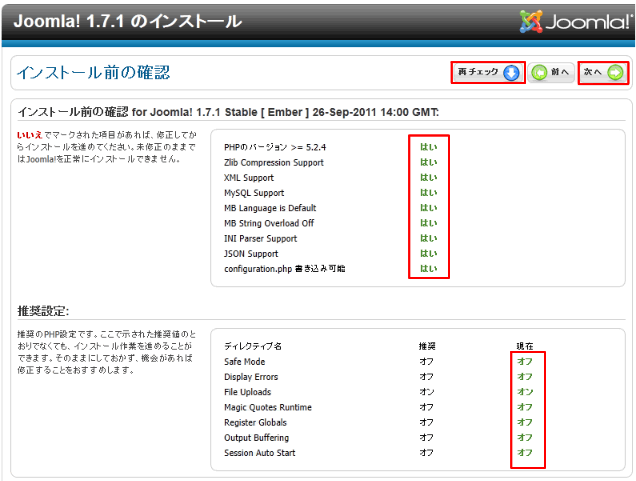
Task: Click the green right arrow icon on 次へ
Action: click(615, 73)
